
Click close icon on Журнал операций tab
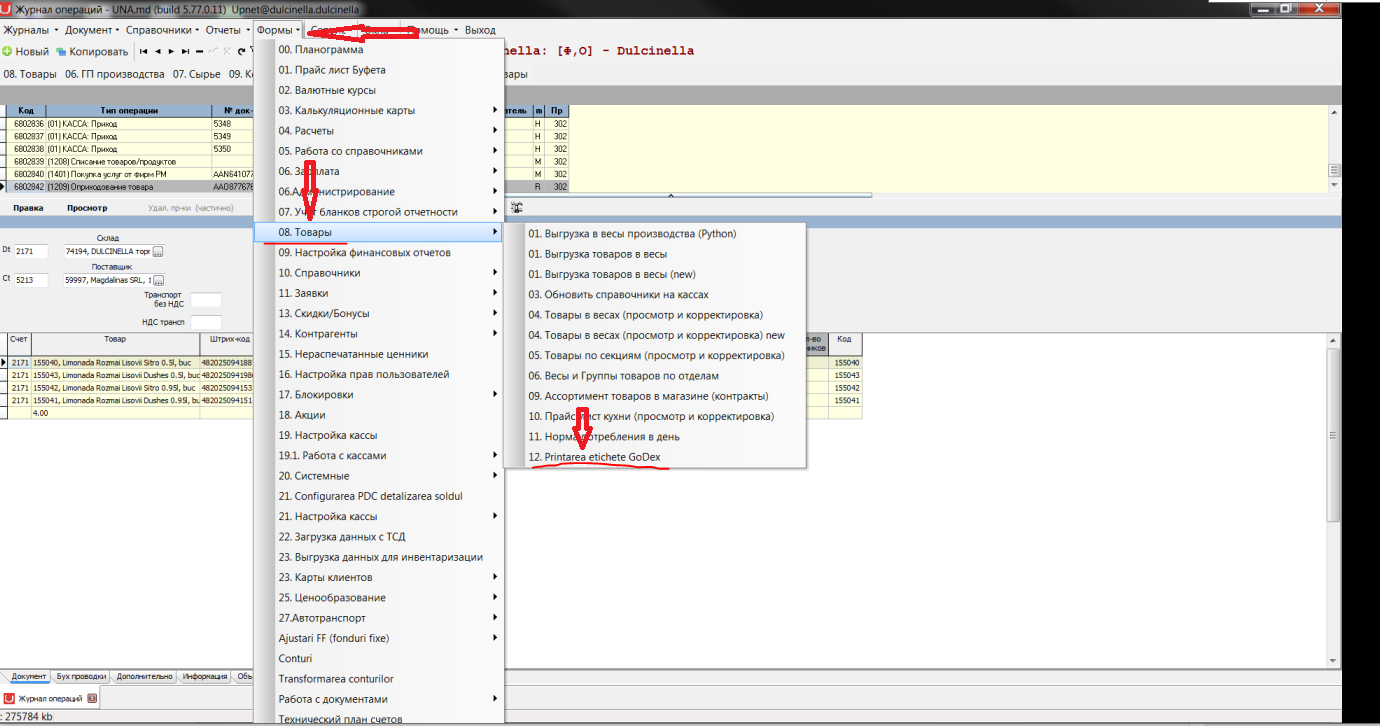coord(92,698)
